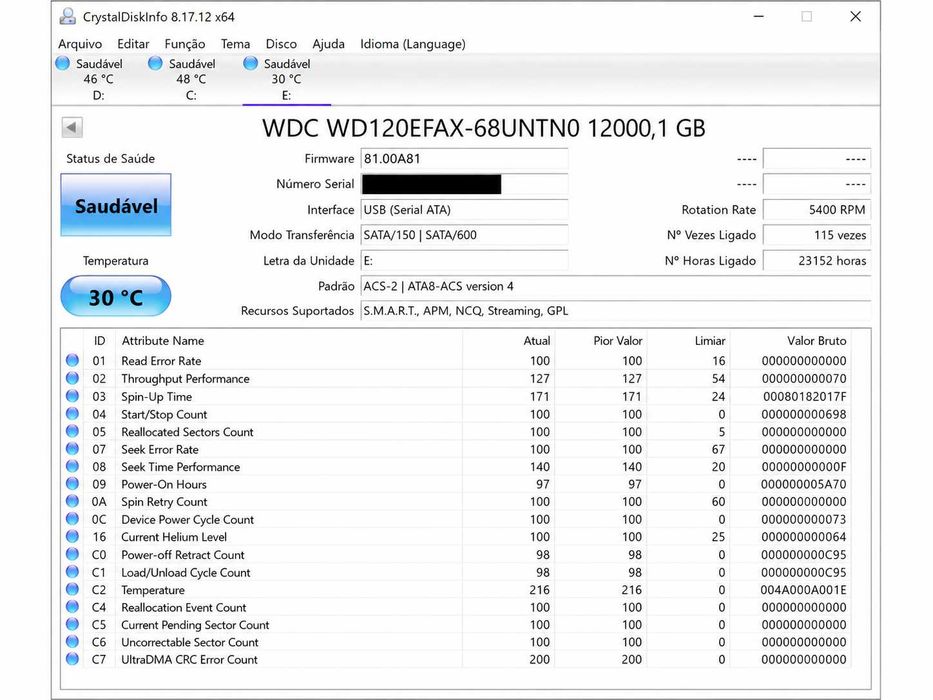
Task: Open the Disco menu
Action: coord(281,44)
